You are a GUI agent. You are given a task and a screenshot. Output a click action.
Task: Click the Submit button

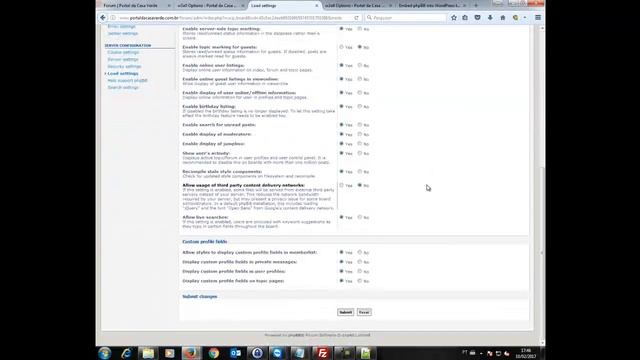coord(345,312)
